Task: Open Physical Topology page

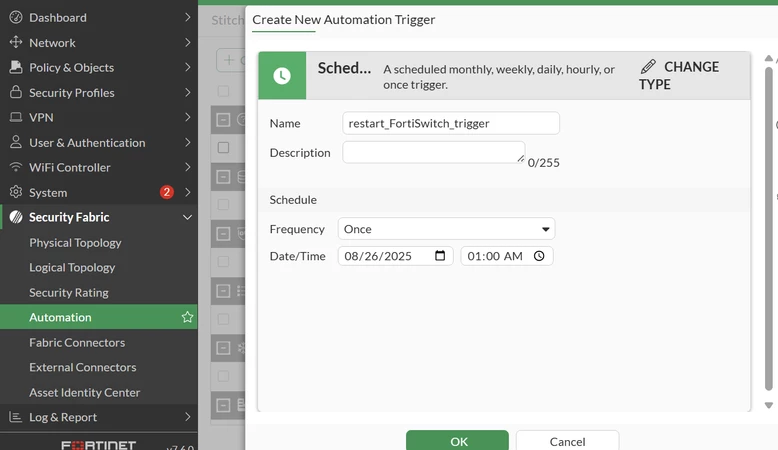Action: [75, 243]
